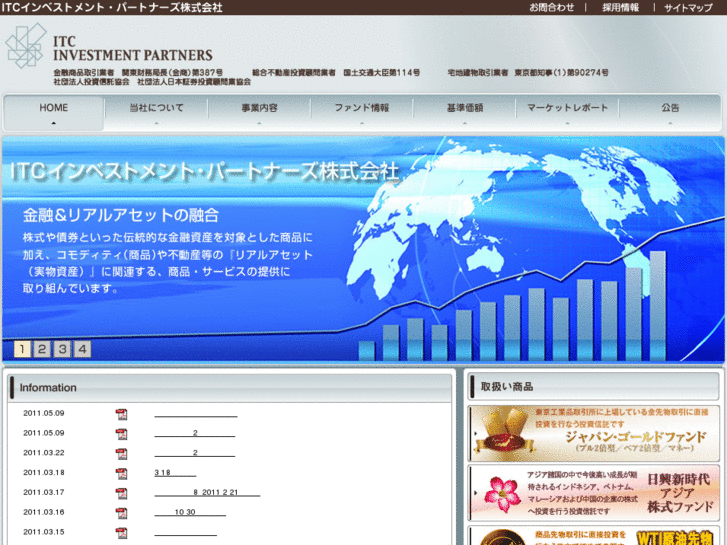Show banner slide 1
Viewport: 727px width, 545px height.
22,349
